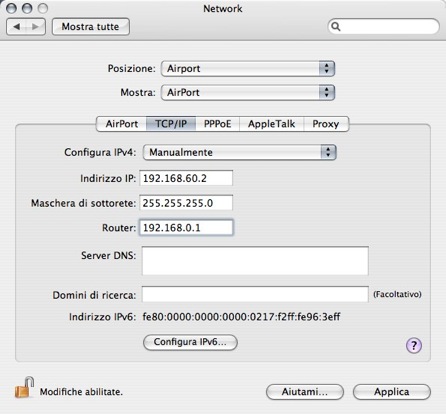The height and width of the screenshot is (414, 446).
Task: Click the back navigation arrow
Action: click(16, 27)
